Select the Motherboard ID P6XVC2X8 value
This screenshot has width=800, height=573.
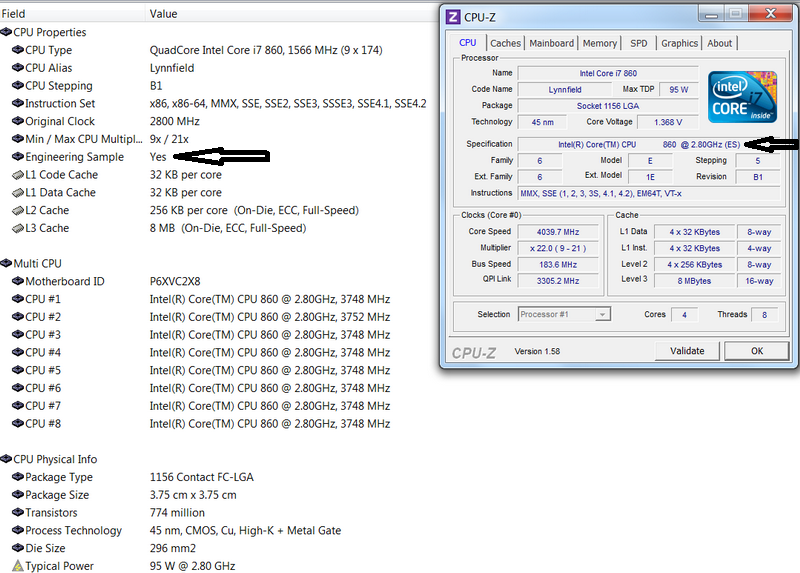coord(175,281)
